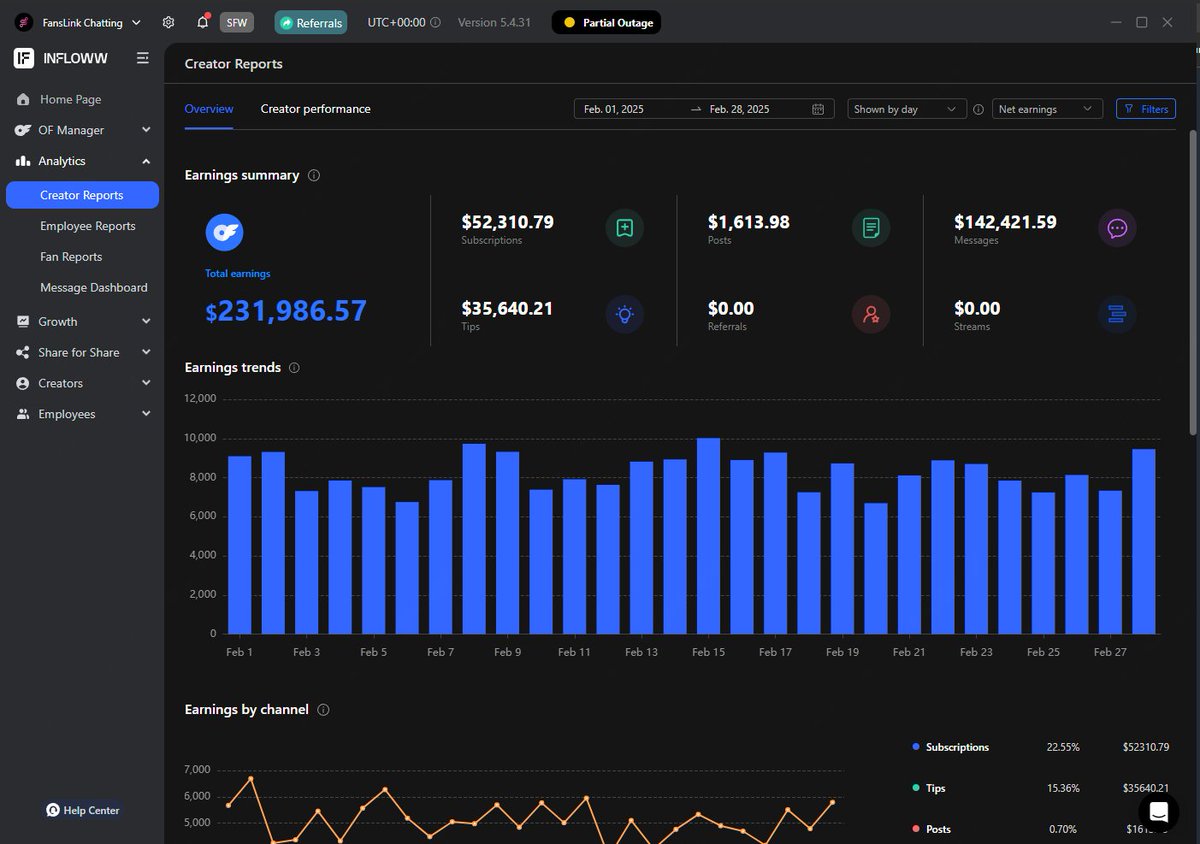Click the chat widget bubble at bottom right
This screenshot has width=1200, height=844.
click(x=1158, y=812)
